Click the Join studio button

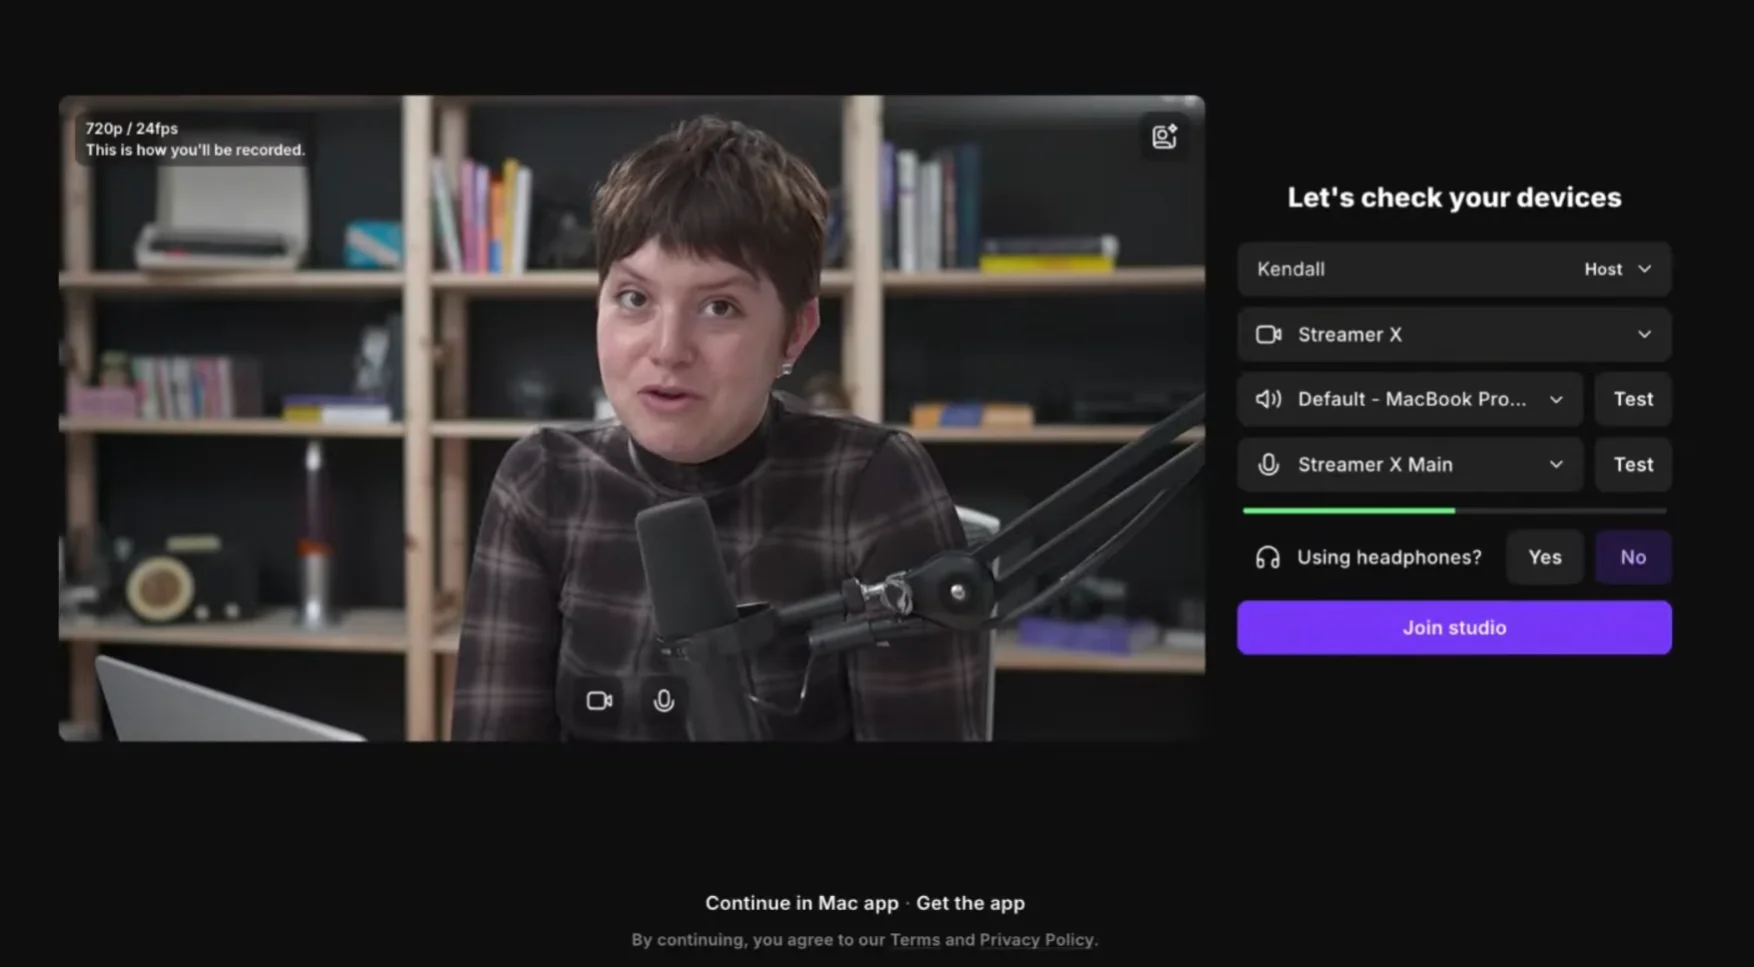point(1454,627)
